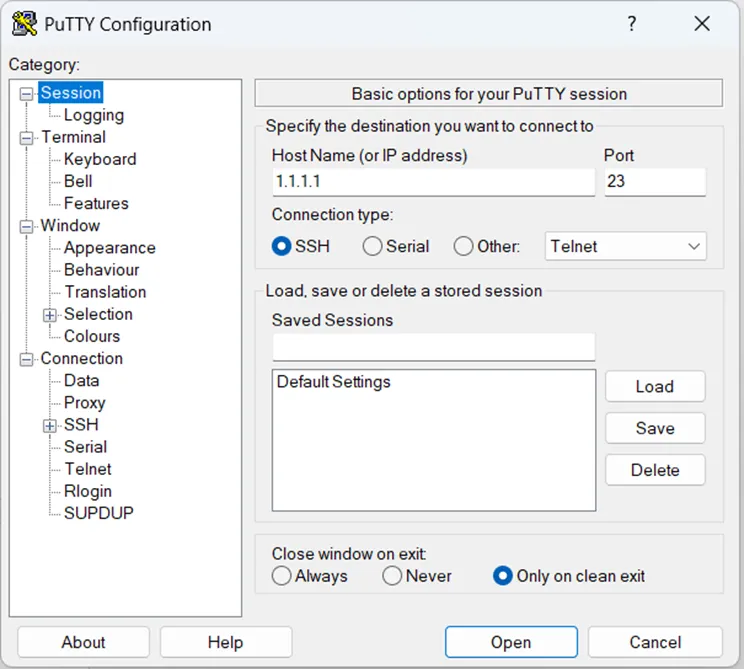
Task: Open Behaviour settings in tree
Action: coord(102,269)
